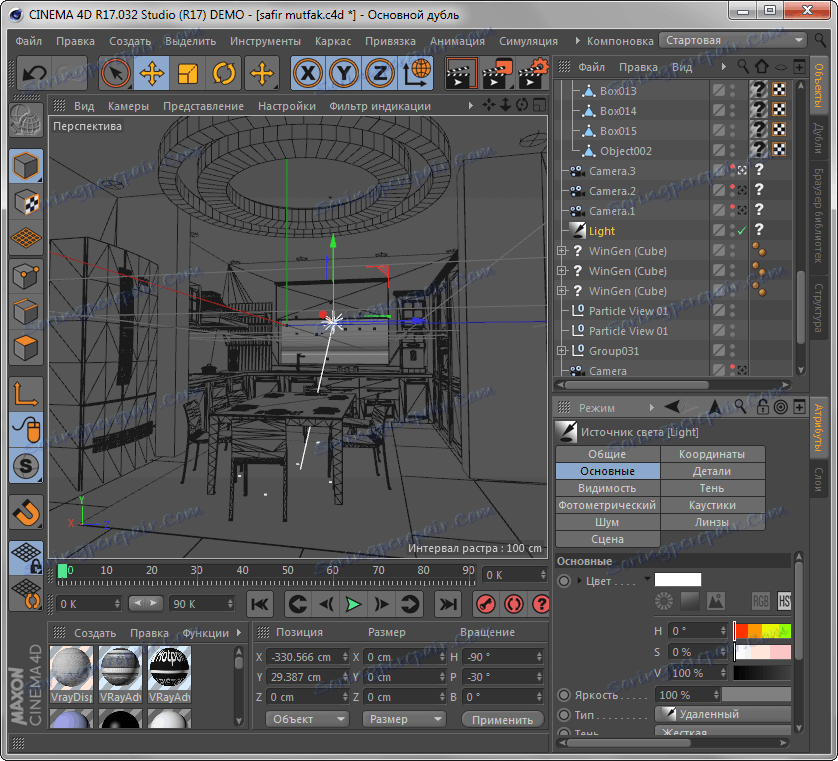The height and width of the screenshot is (761, 838).
Task: Activate the Rotate tool
Action: 223,73
